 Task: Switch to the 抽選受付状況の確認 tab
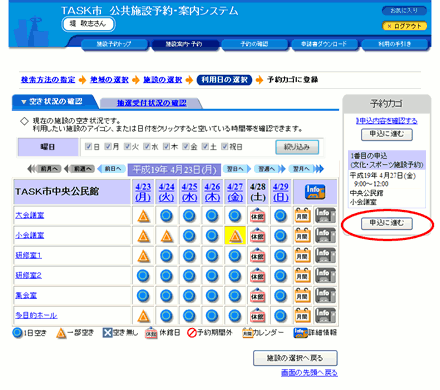151,103
